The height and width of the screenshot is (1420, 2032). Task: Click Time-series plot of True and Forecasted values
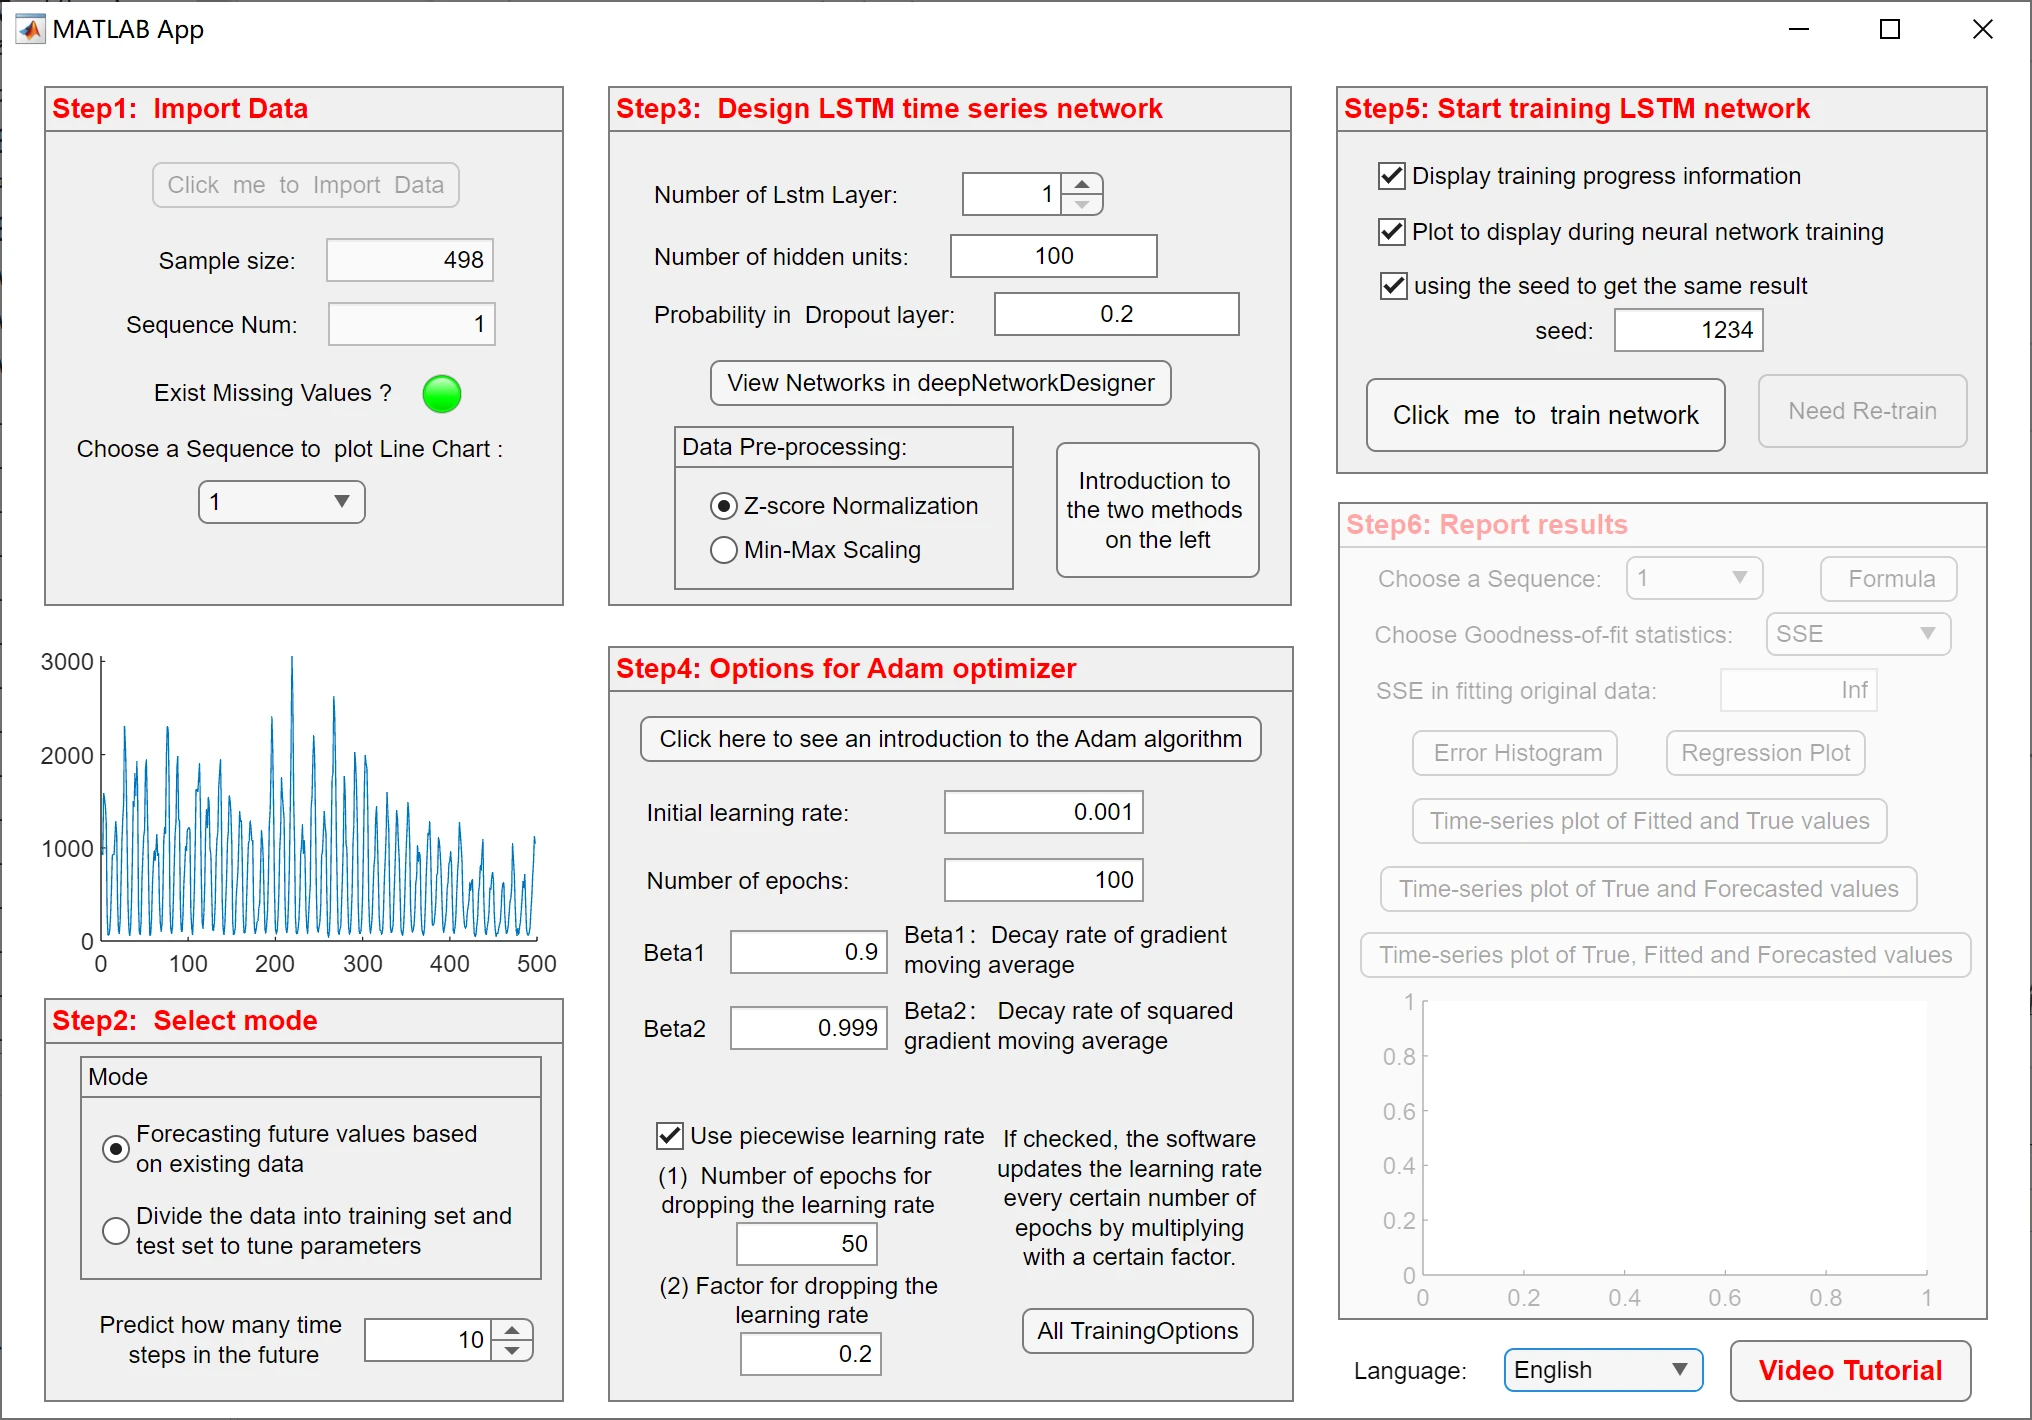pyautogui.click(x=1649, y=889)
